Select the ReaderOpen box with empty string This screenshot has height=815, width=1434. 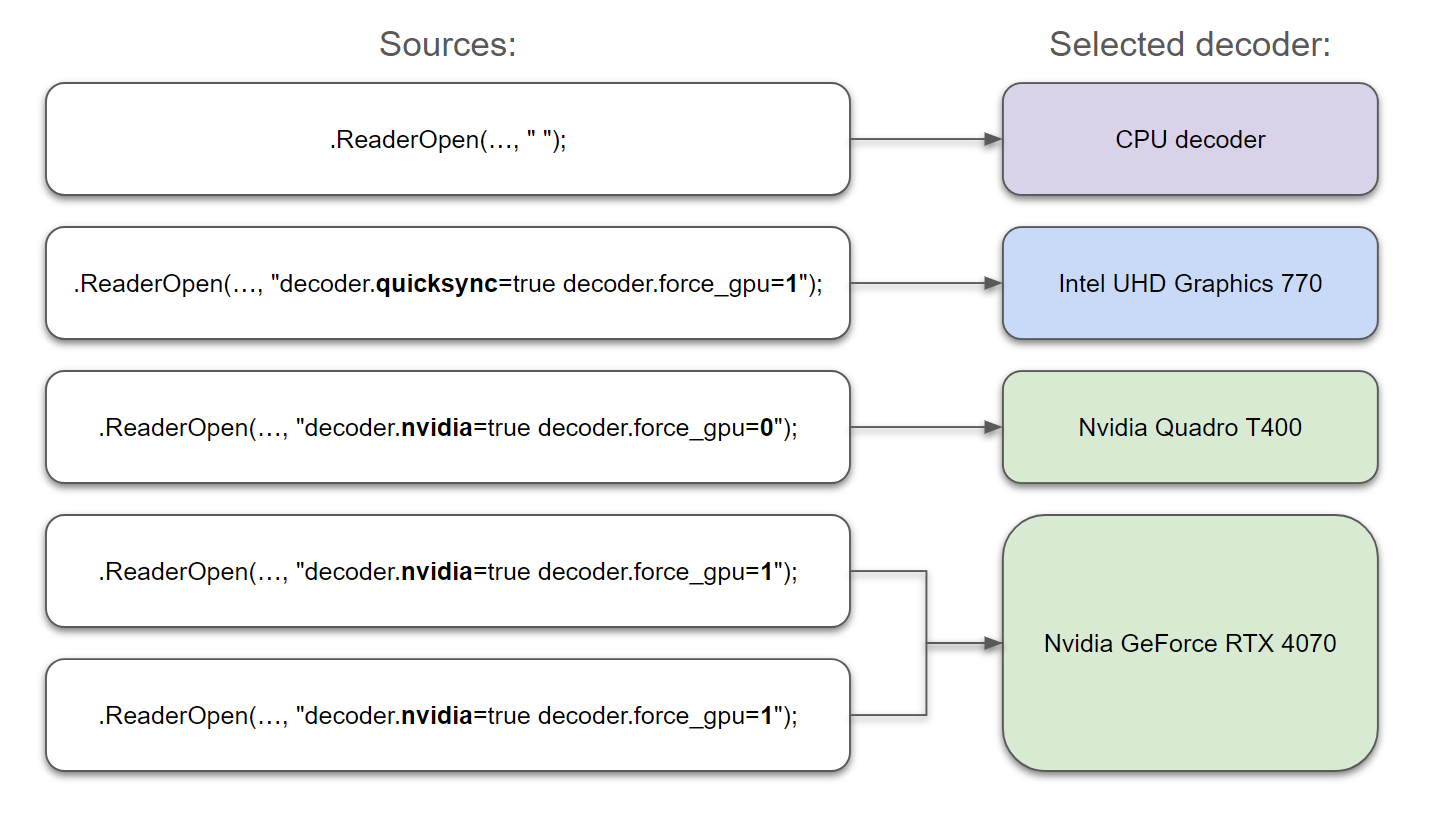click(447, 139)
